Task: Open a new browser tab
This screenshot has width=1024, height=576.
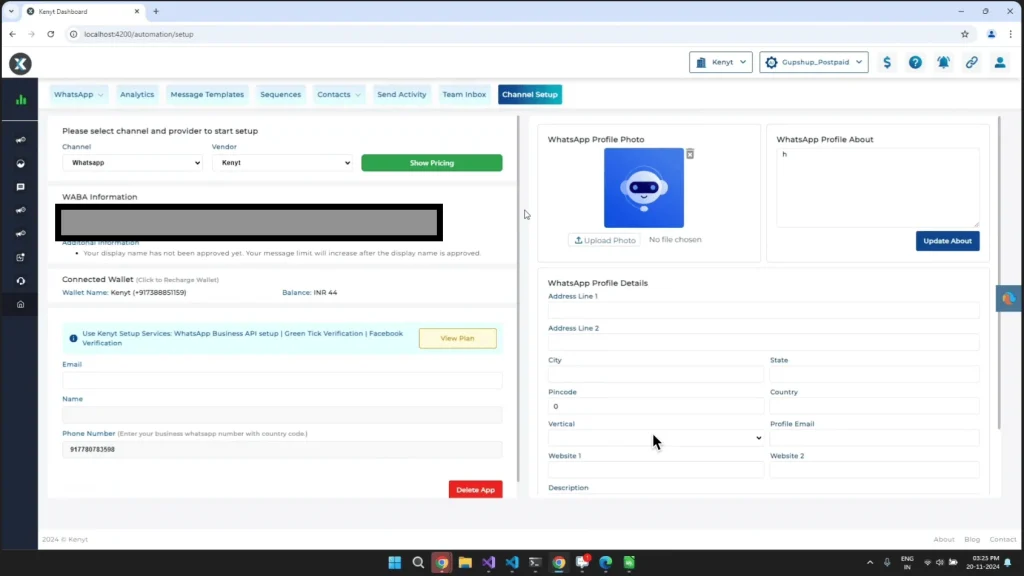Action: (155, 11)
